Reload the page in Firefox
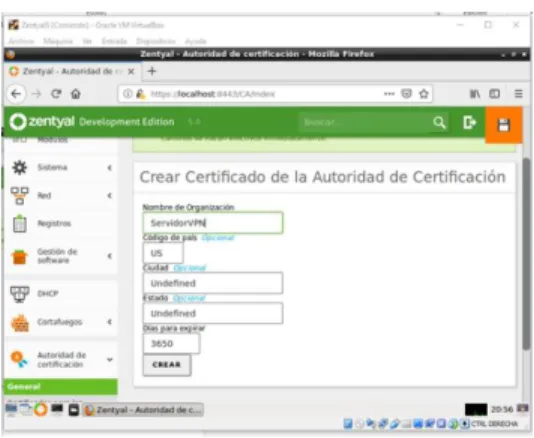 (x=56, y=93)
